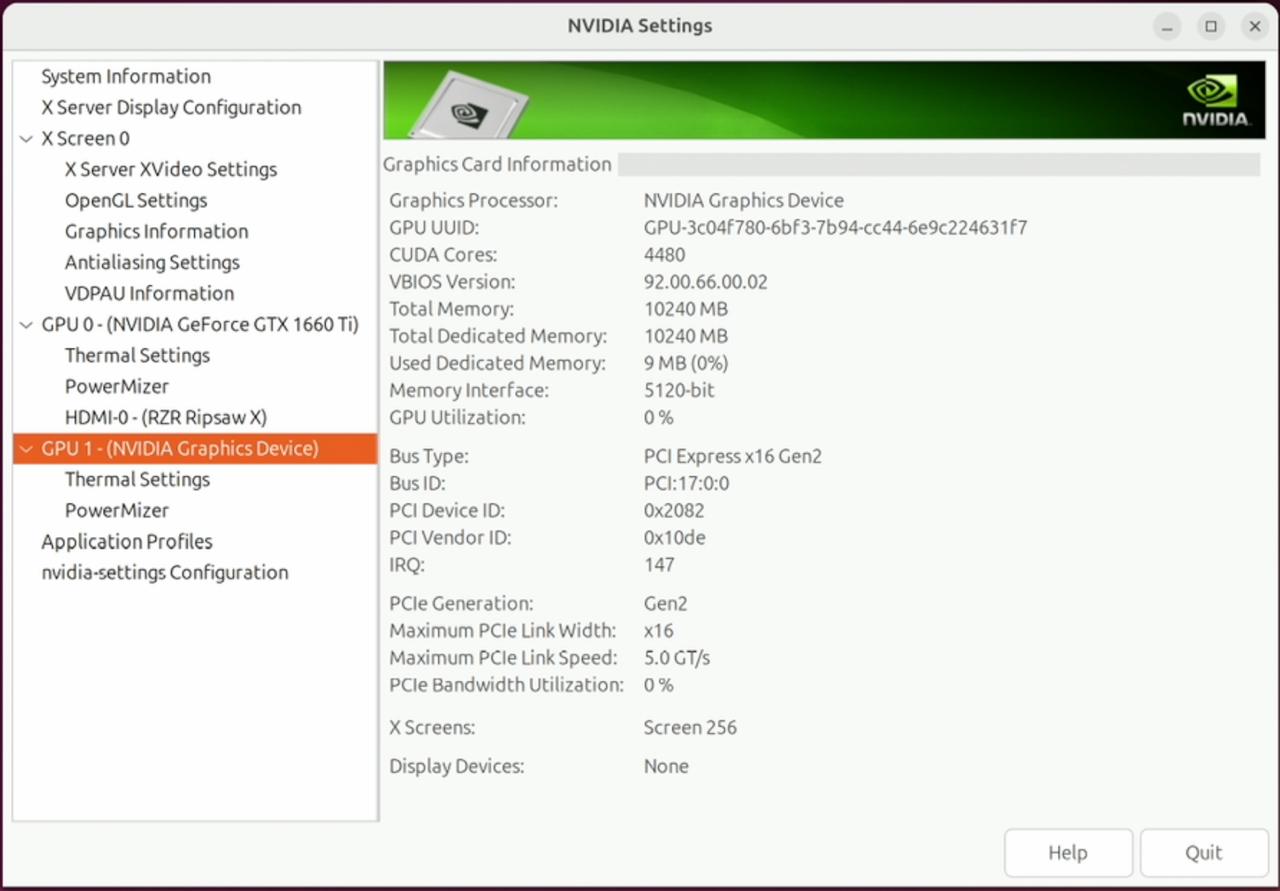
Task: Go to OpenGL Settings
Action: point(136,201)
